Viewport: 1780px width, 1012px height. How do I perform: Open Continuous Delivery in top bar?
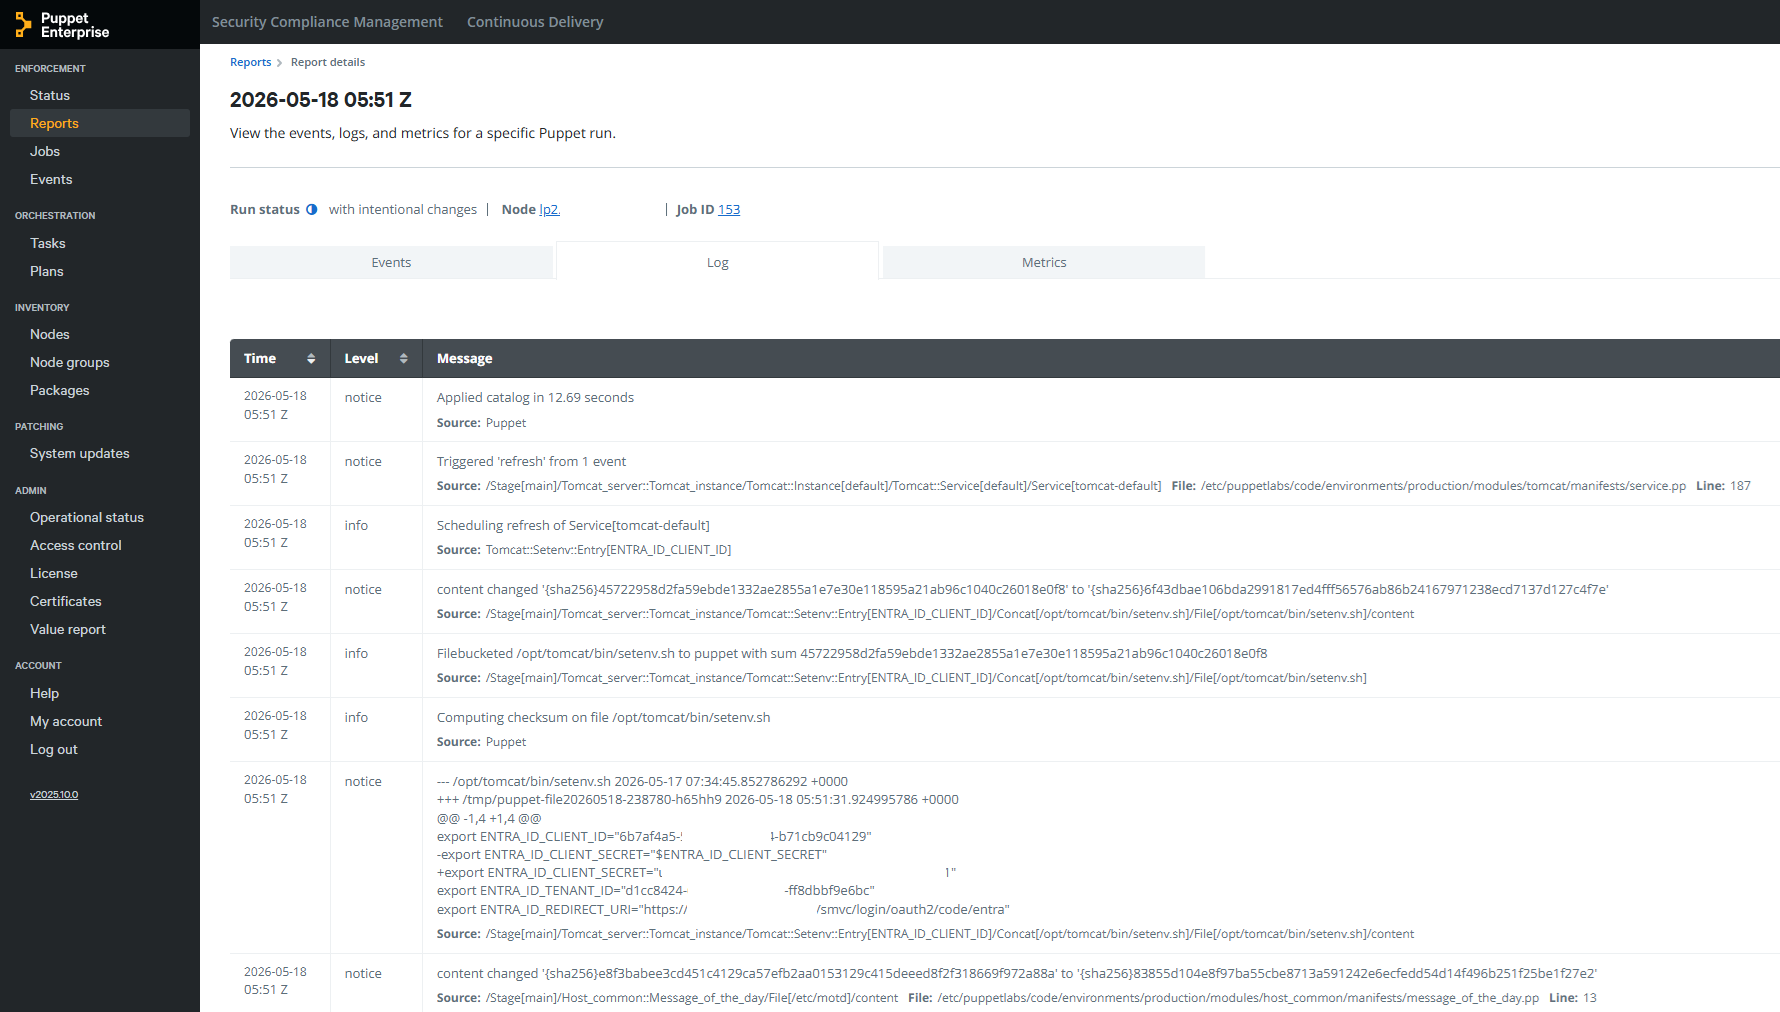coord(535,22)
